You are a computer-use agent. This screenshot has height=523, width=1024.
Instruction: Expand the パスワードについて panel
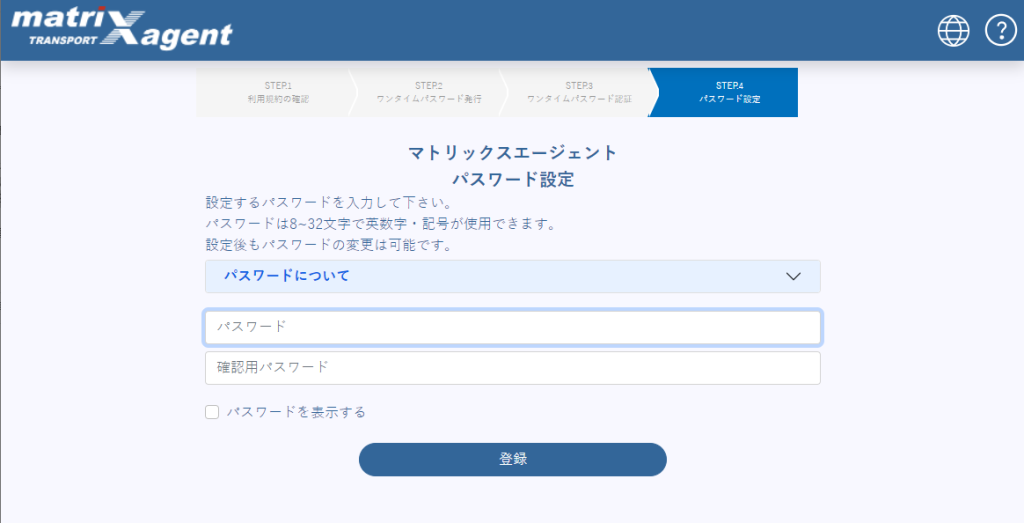tap(513, 276)
